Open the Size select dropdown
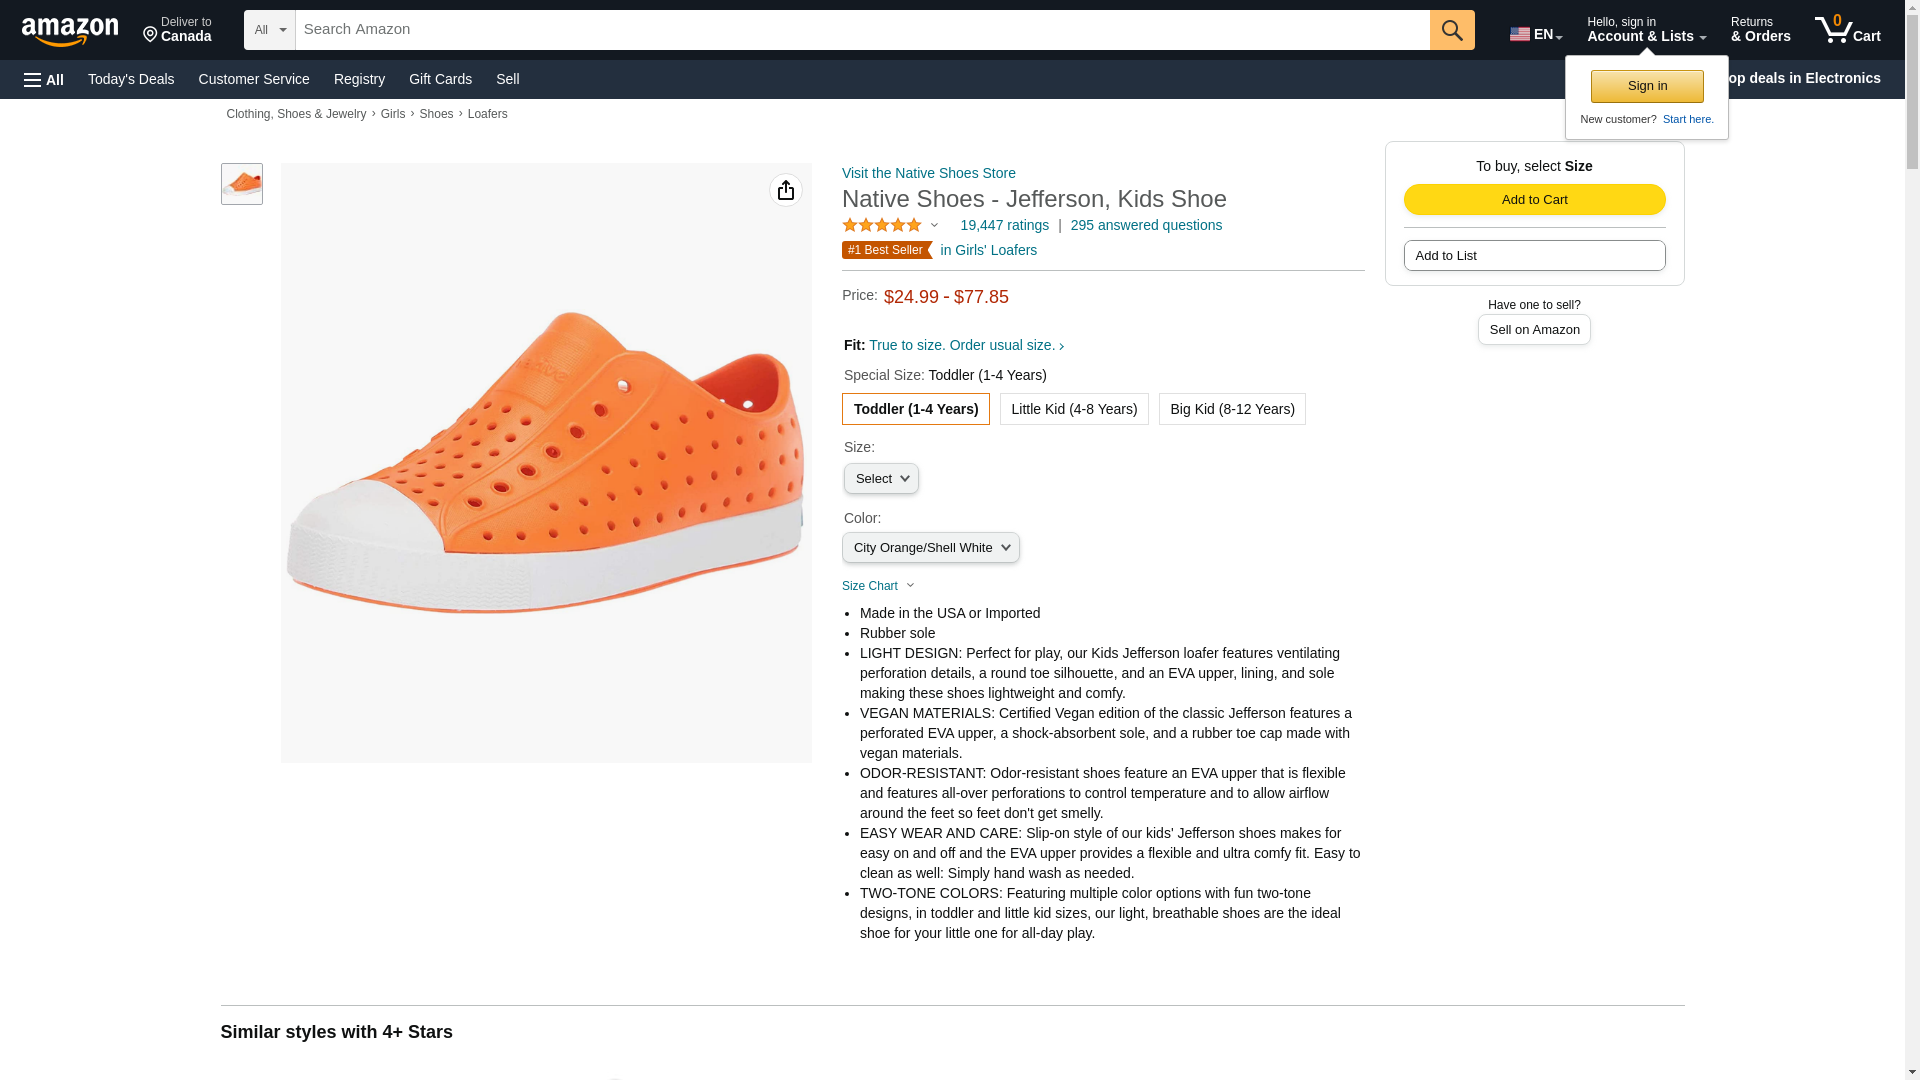The image size is (1920, 1080). click(881, 479)
